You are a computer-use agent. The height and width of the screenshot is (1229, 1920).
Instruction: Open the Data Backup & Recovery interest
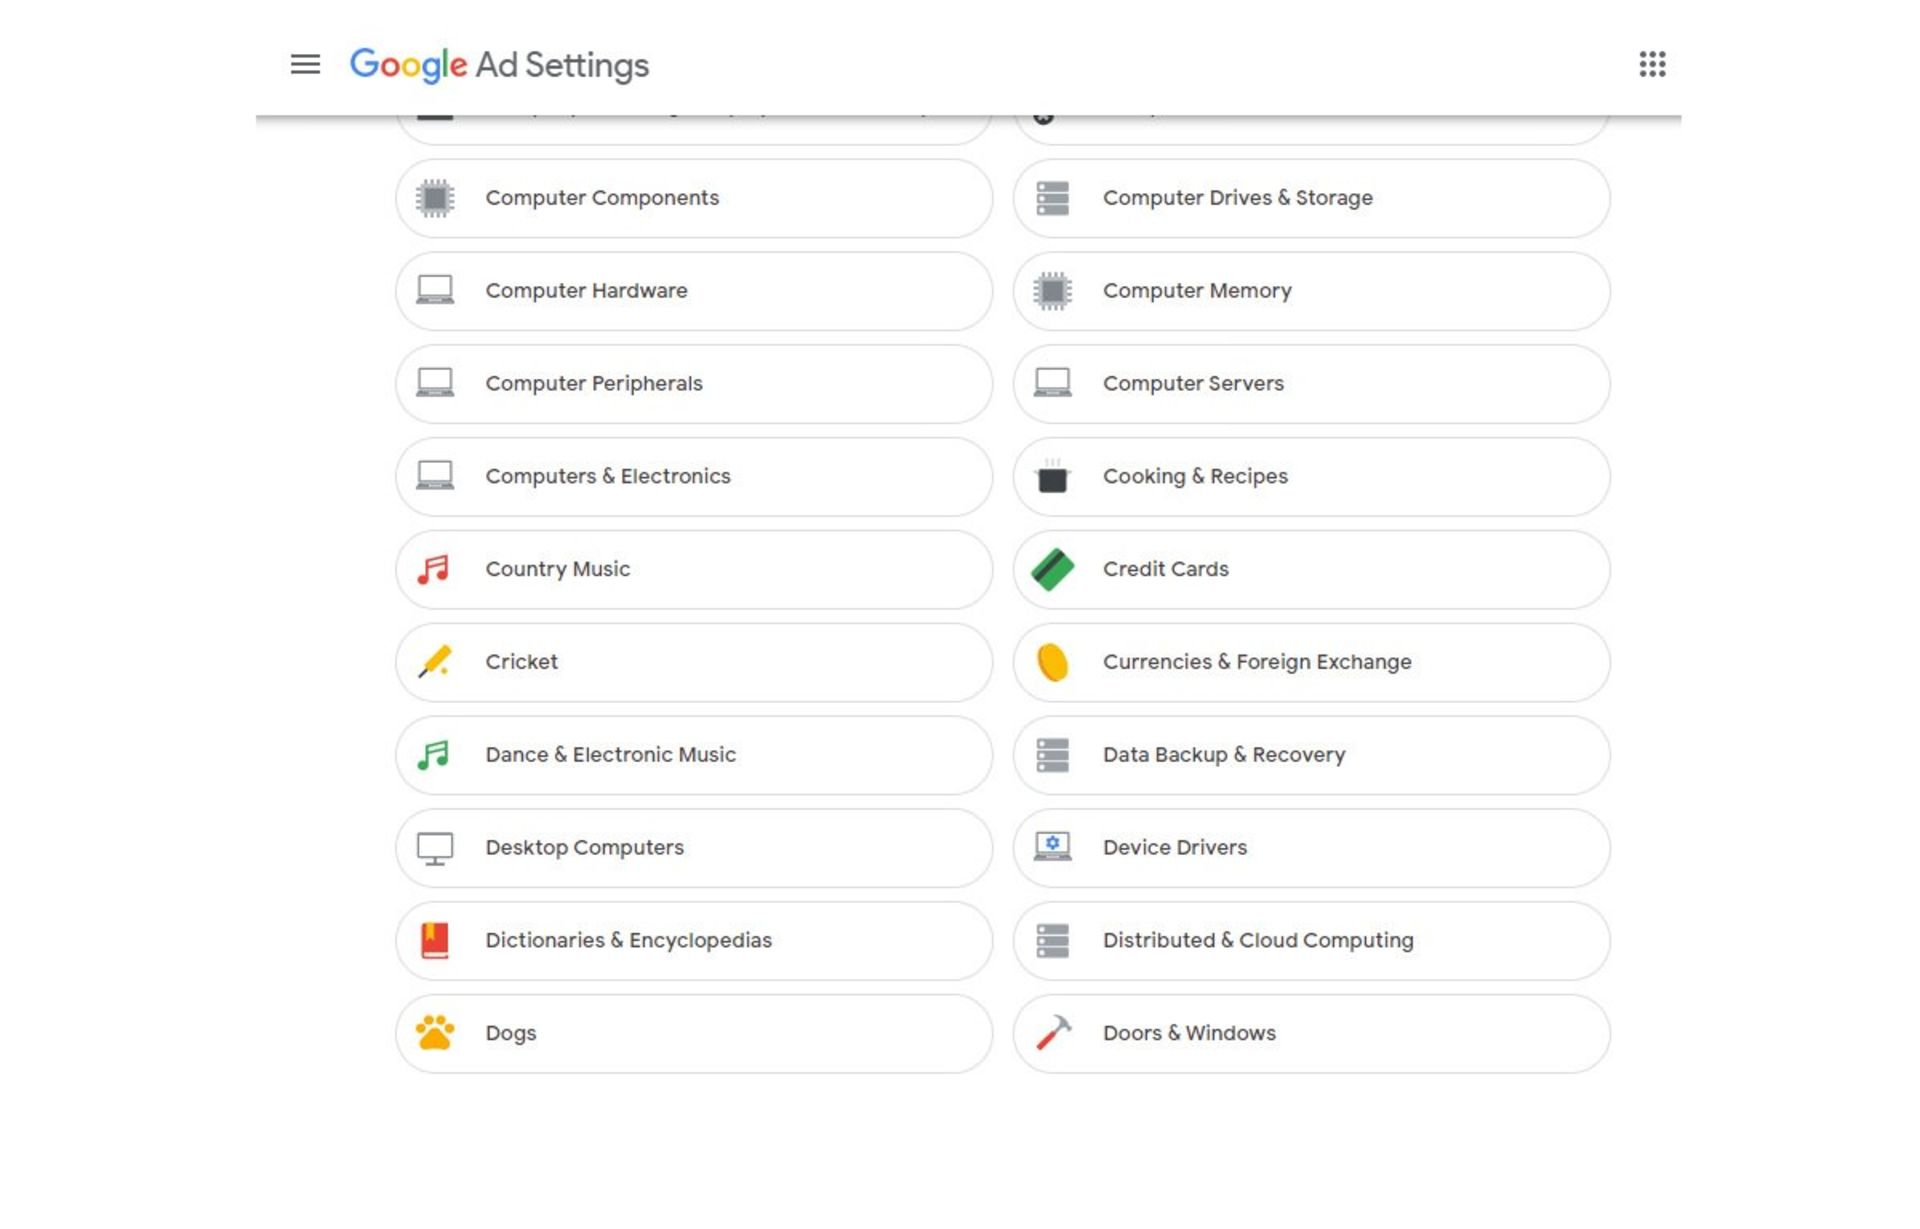[1310, 755]
